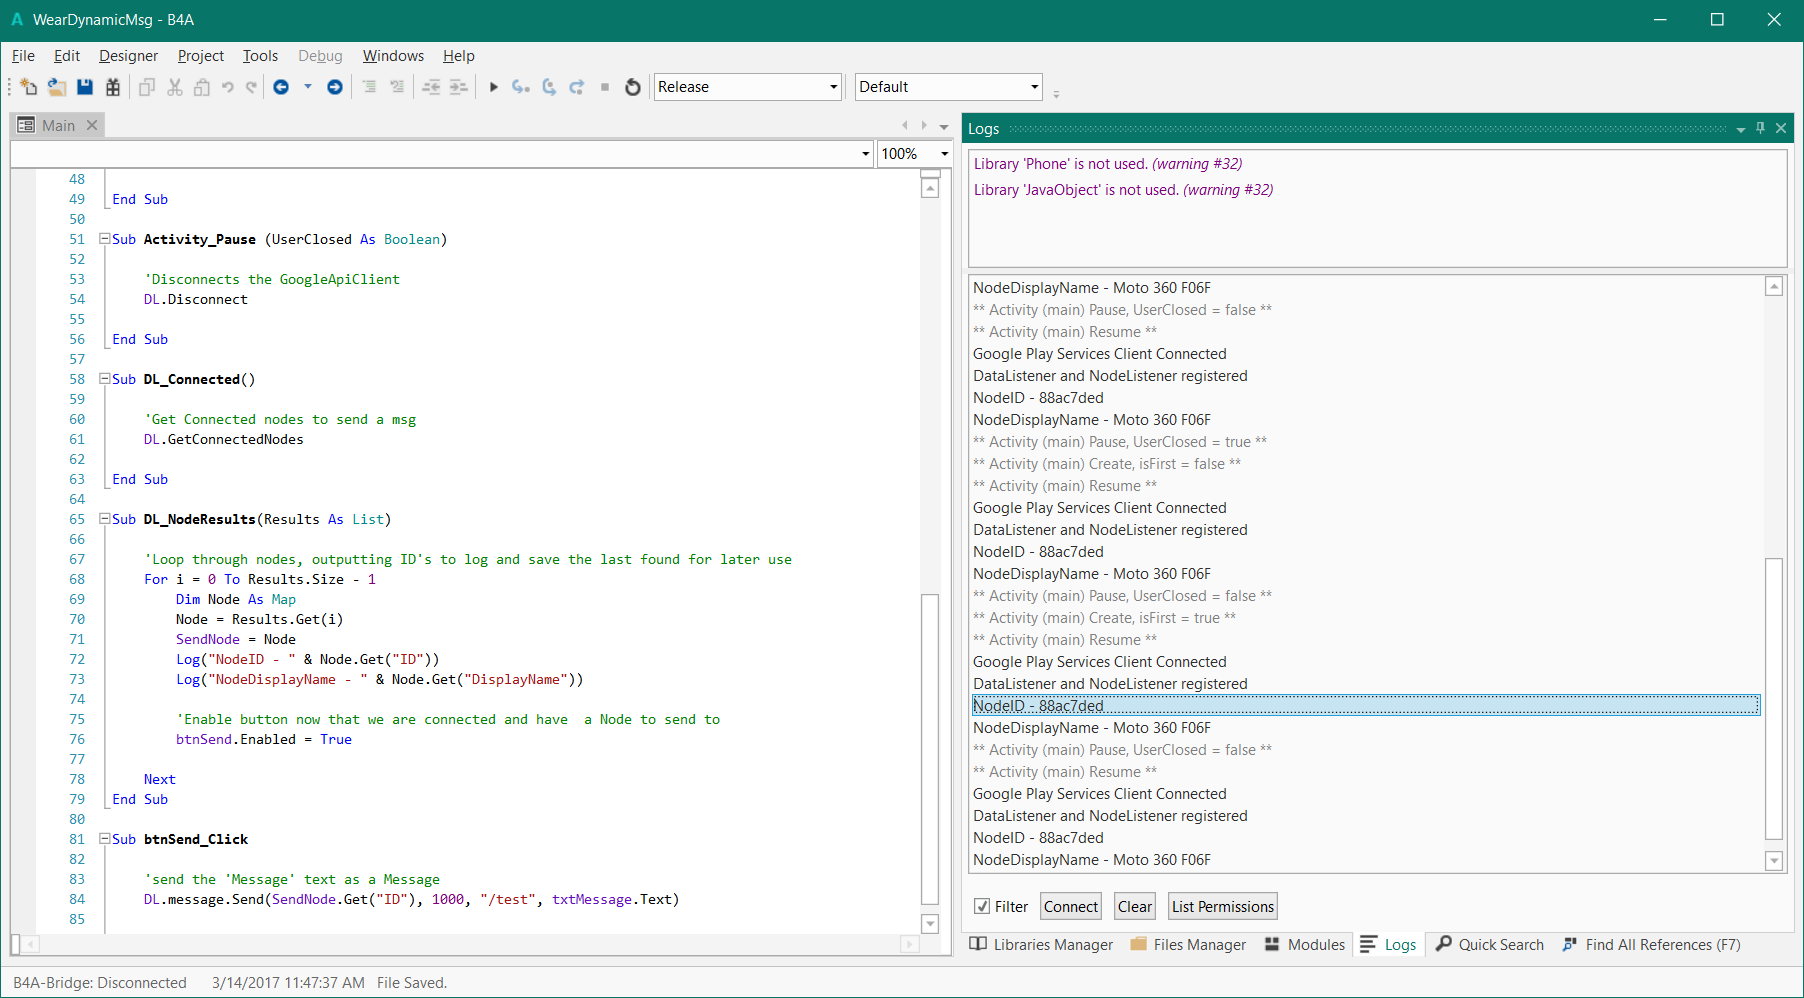Switch to Files Manager tab
Image resolution: width=1804 pixels, height=998 pixels.
pyautogui.click(x=1188, y=945)
